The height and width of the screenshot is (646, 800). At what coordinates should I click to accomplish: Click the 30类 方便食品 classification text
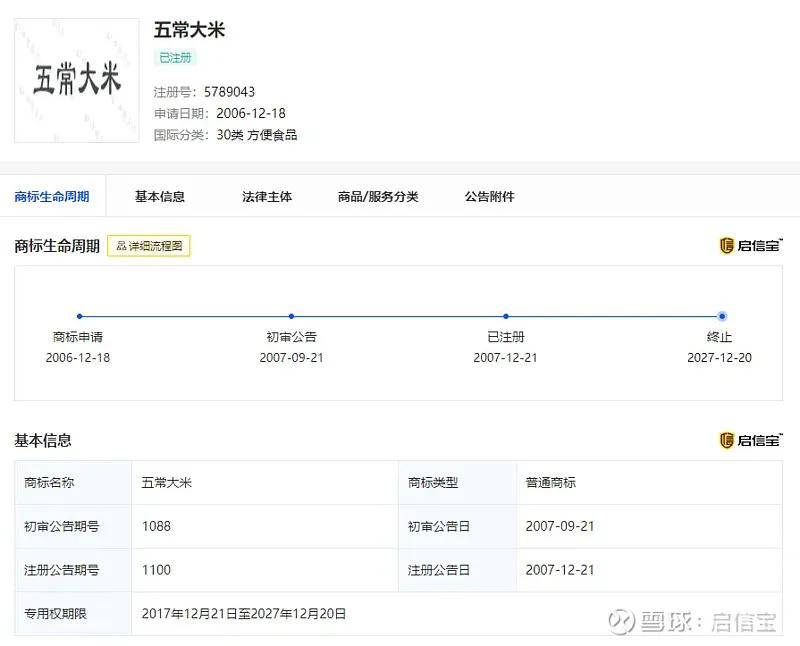coord(257,135)
